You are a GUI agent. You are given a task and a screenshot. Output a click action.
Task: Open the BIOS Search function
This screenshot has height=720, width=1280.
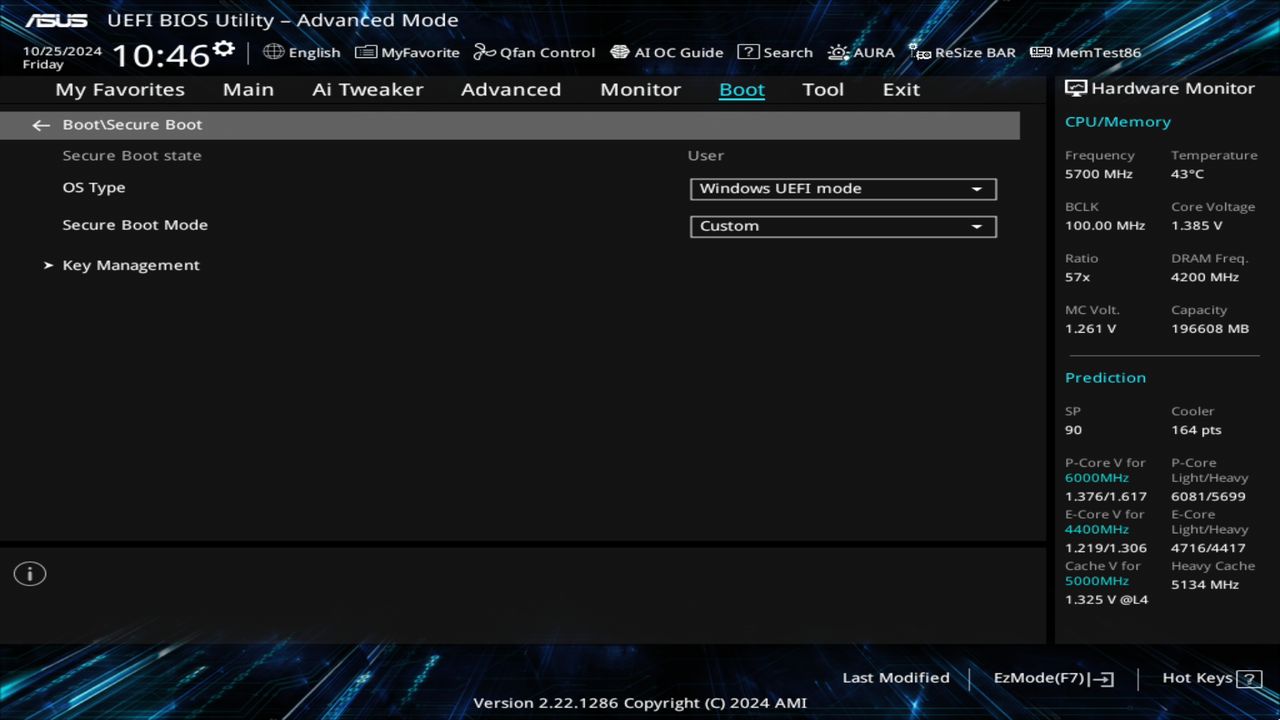775,52
